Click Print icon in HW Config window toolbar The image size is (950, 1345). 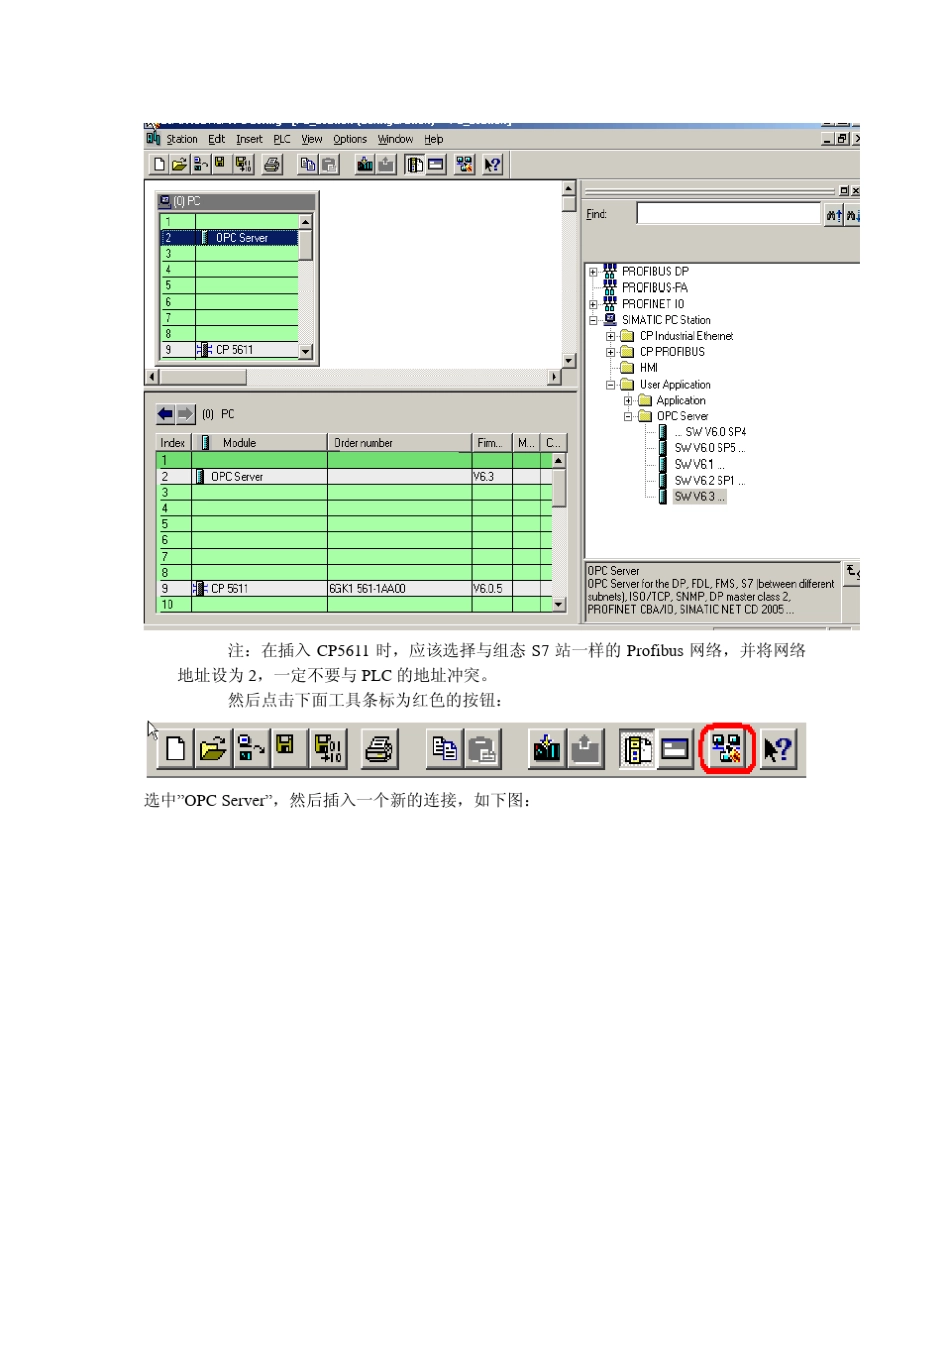pyautogui.click(x=272, y=165)
